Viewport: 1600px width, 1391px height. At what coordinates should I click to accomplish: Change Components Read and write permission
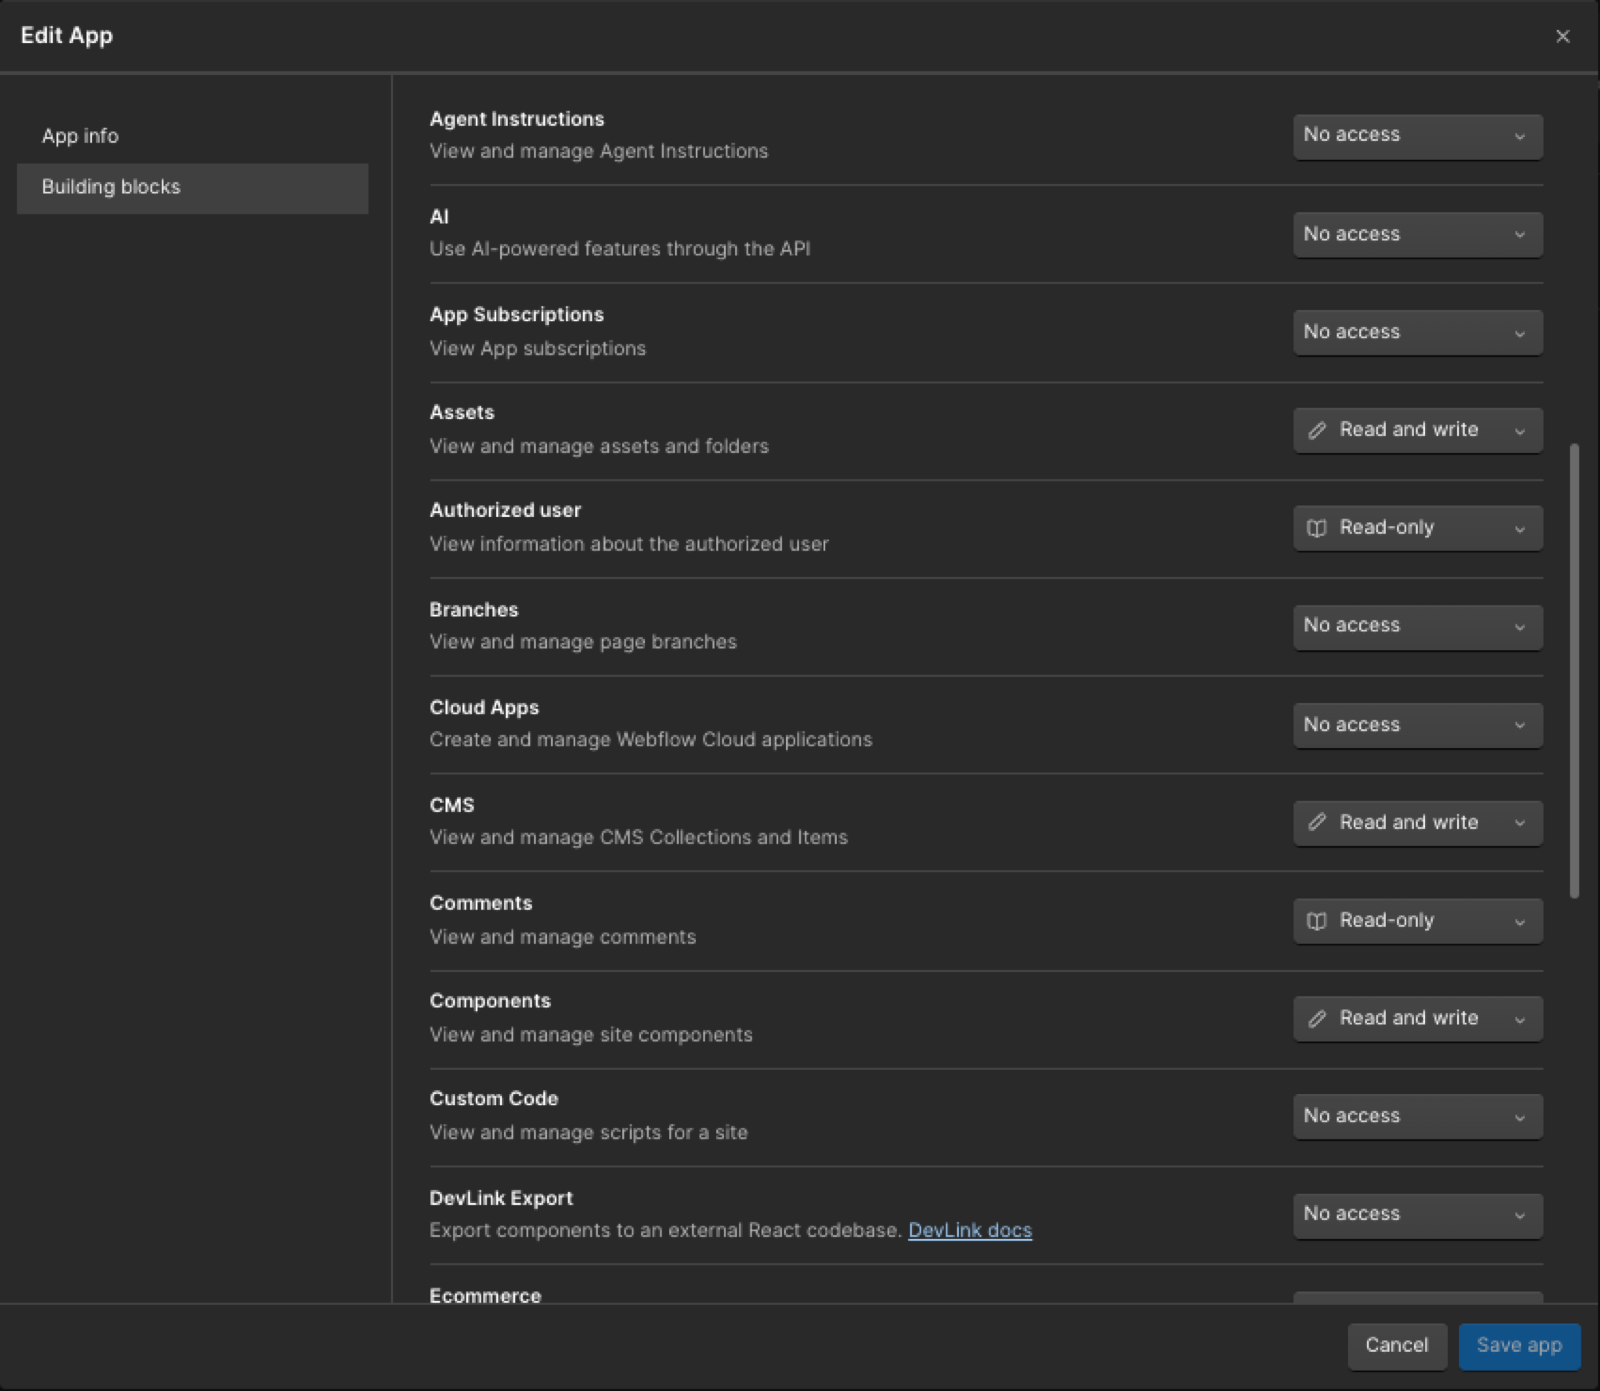1417,1018
